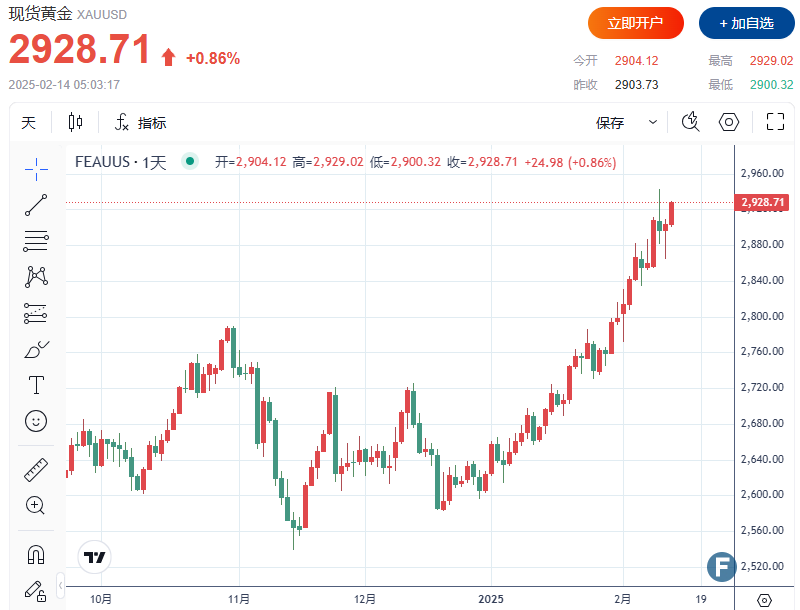Click the zoom in tool
This screenshot has height=610, width=800.
coord(36,505)
